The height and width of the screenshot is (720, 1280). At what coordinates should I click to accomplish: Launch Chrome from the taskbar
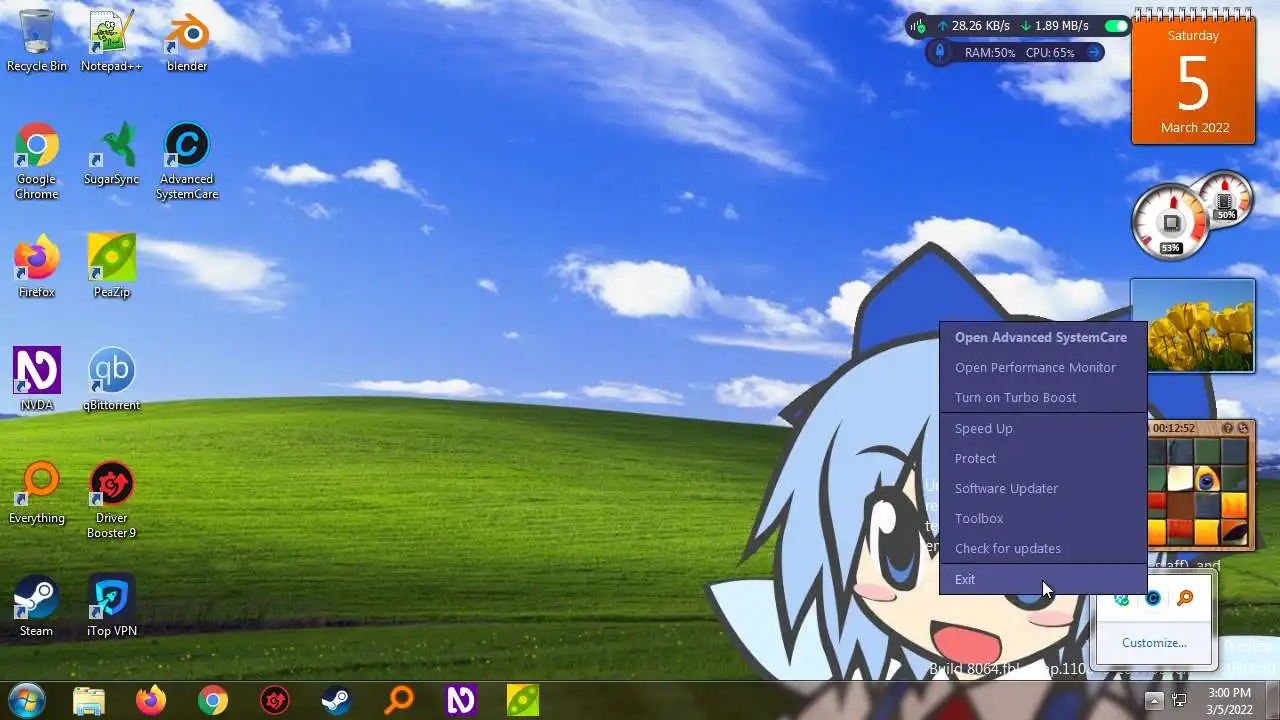pyautogui.click(x=213, y=700)
